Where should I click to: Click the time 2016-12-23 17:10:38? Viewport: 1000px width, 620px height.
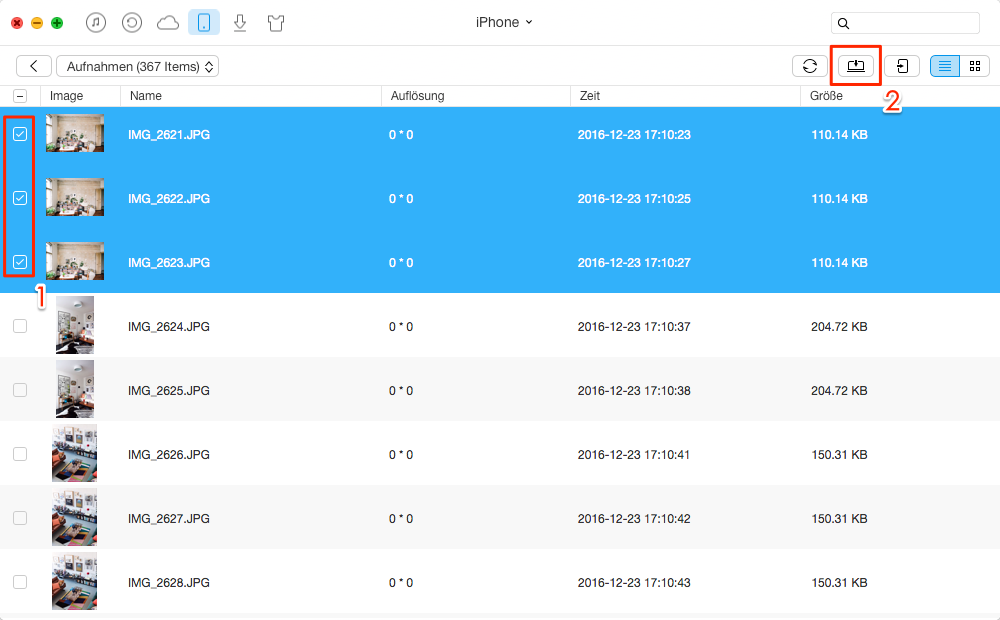(x=634, y=390)
